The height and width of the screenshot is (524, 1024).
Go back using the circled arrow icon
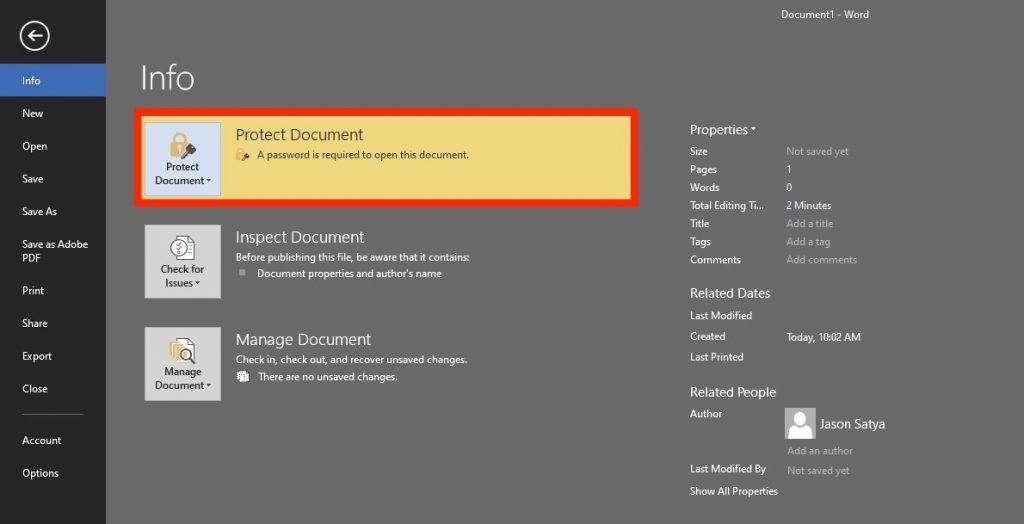[x=35, y=35]
